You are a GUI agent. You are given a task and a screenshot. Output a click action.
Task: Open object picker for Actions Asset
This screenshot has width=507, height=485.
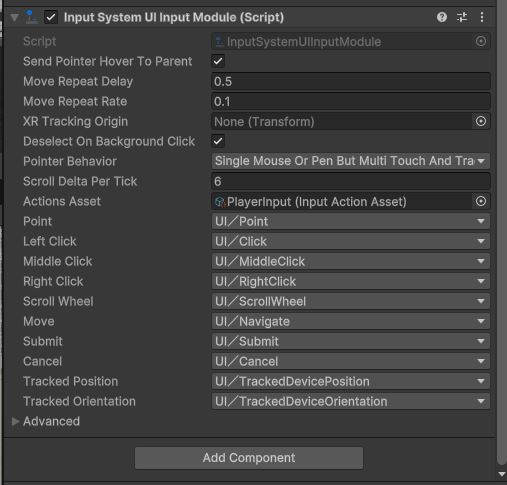click(481, 201)
